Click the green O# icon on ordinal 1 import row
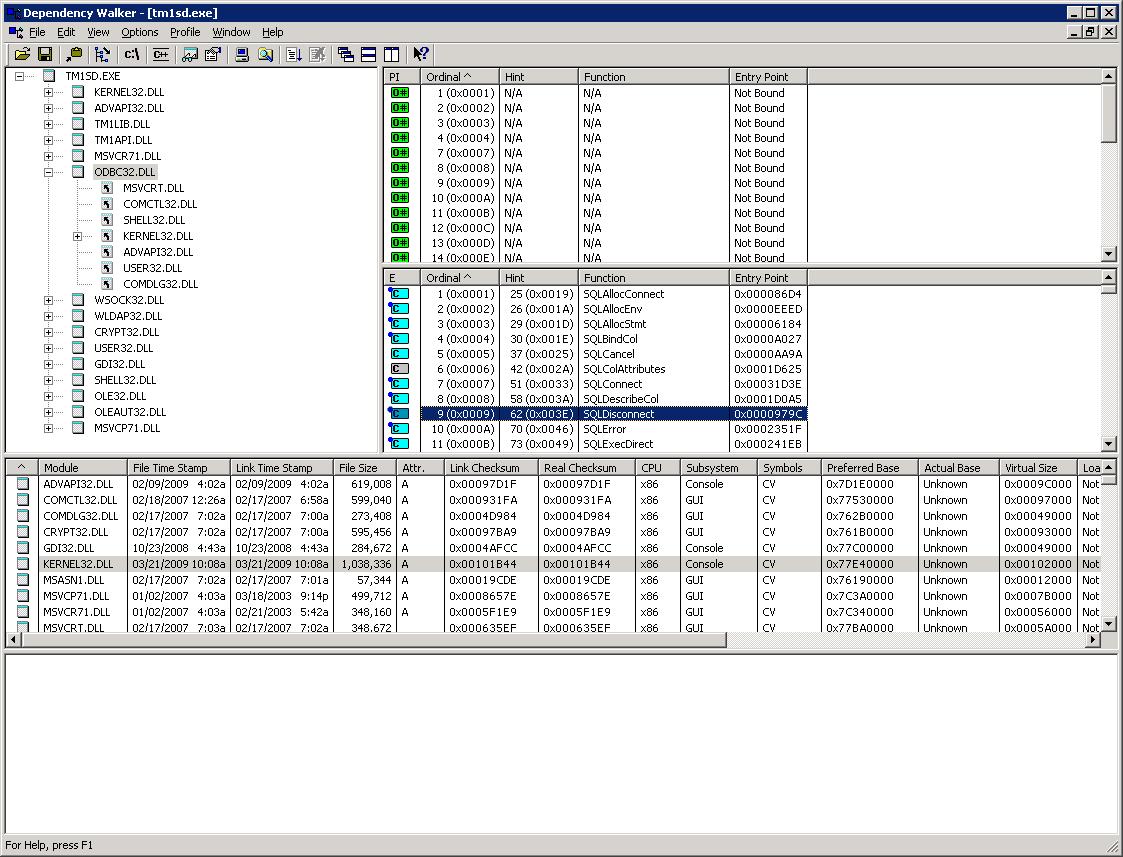Viewport: 1123px width, 857px height. coord(400,92)
